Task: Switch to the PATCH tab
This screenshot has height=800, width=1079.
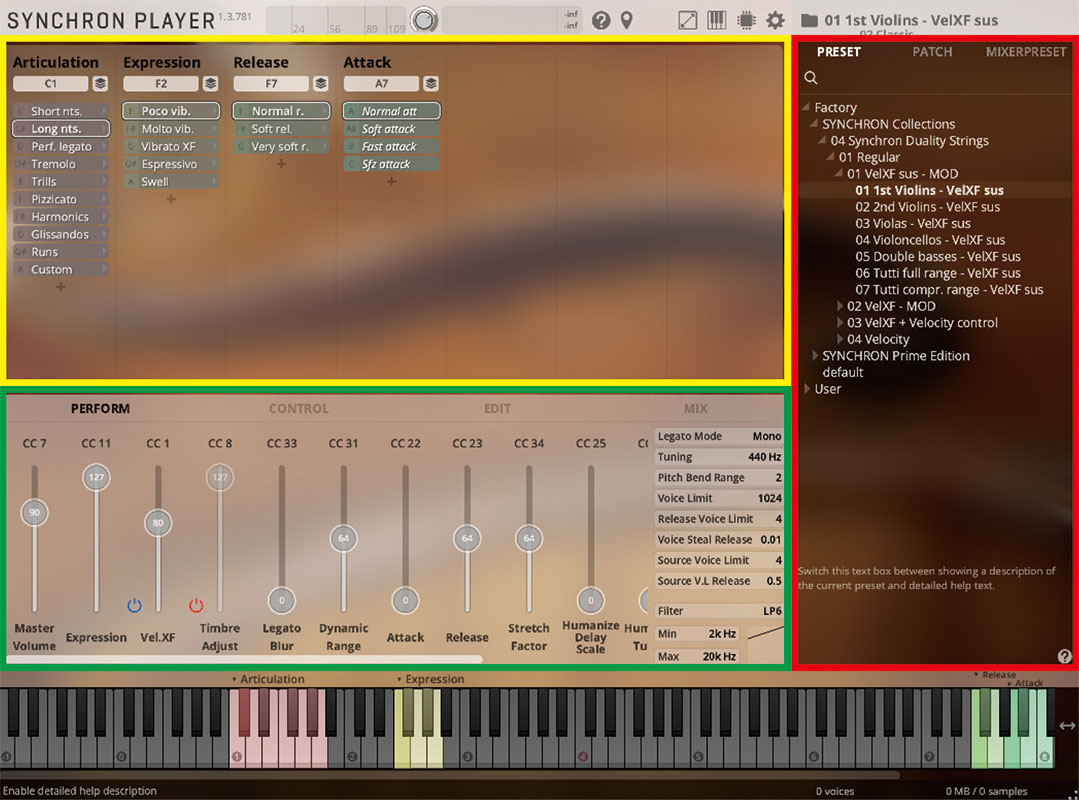Action: pyautogui.click(x=932, y=52)
